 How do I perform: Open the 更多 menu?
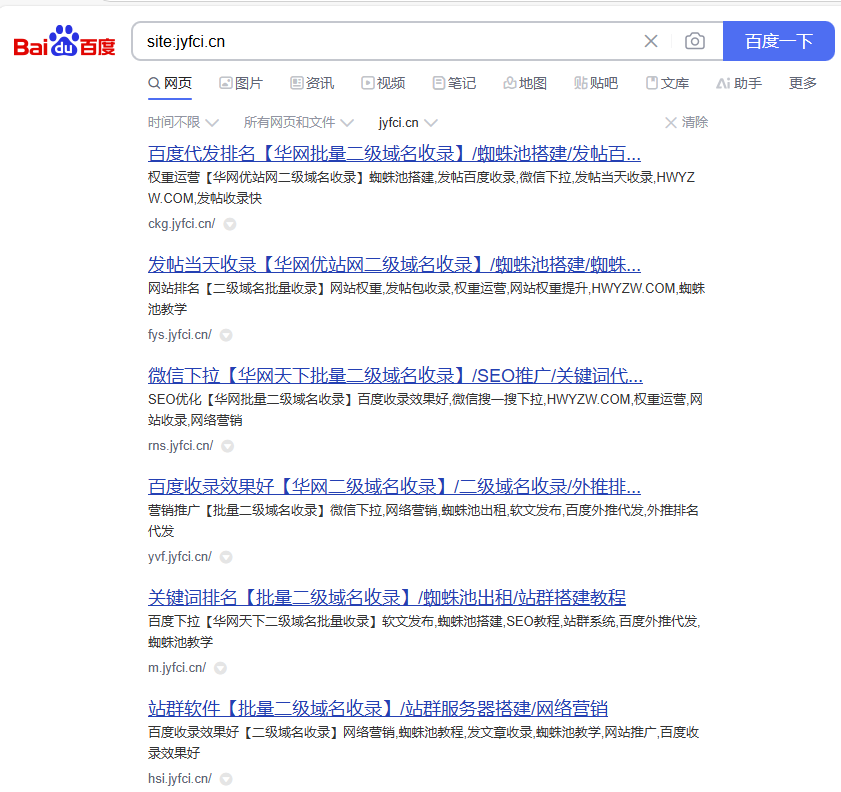pos(803,83)
